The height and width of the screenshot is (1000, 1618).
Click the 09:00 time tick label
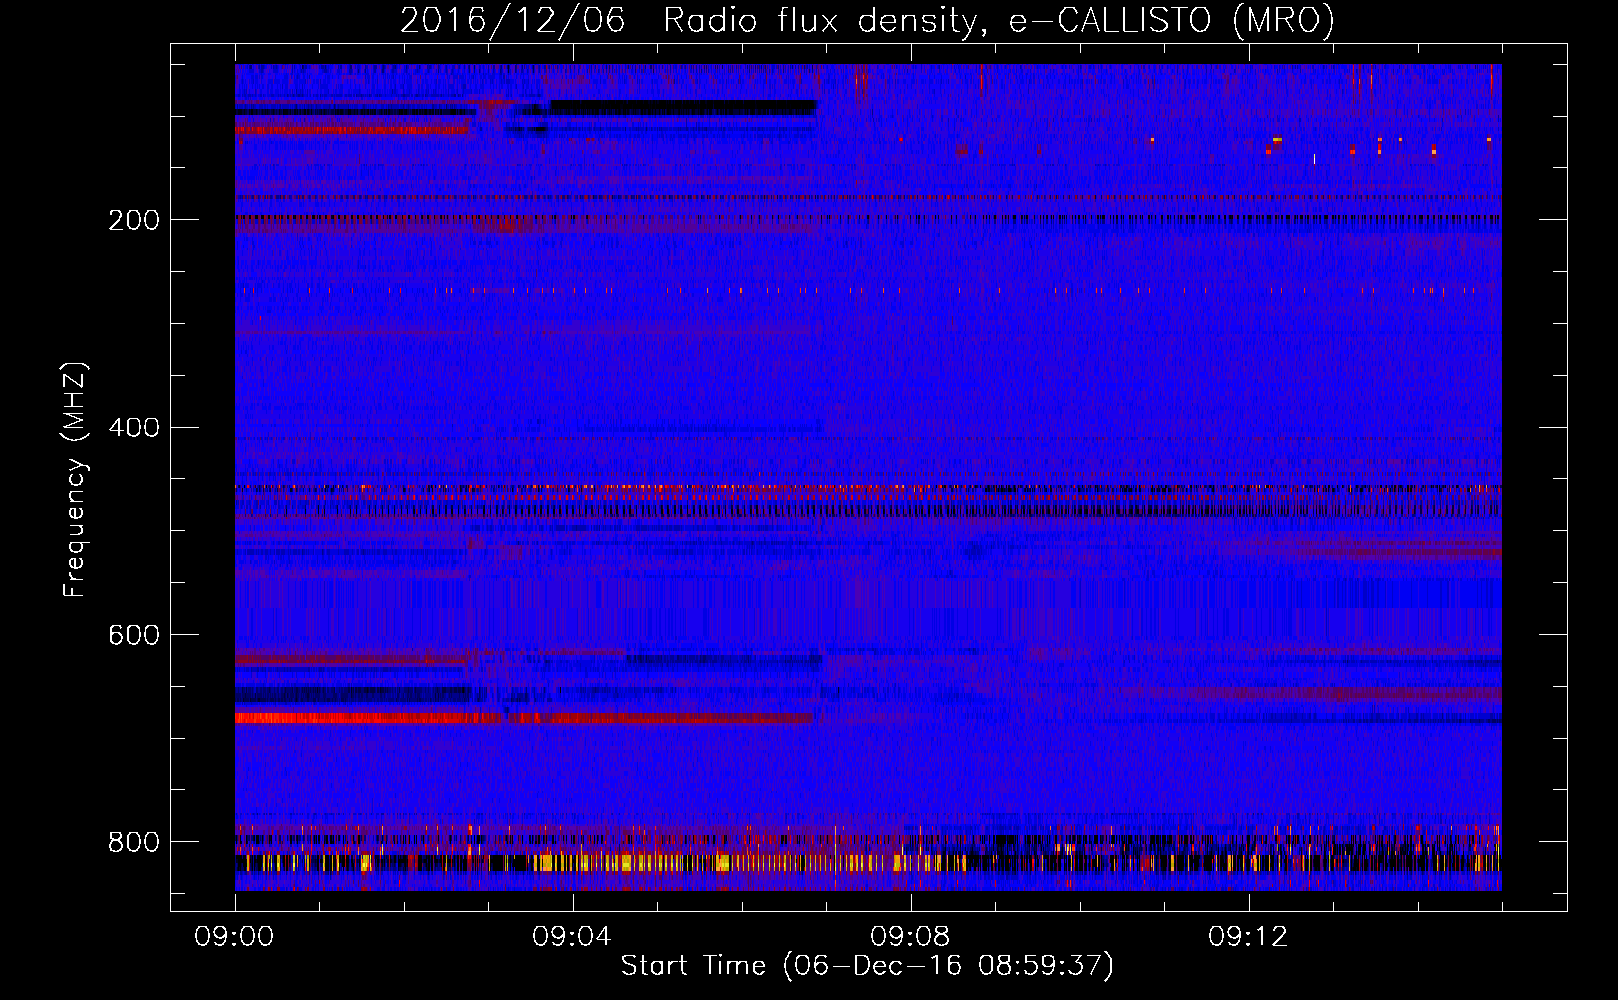[234, 937]
